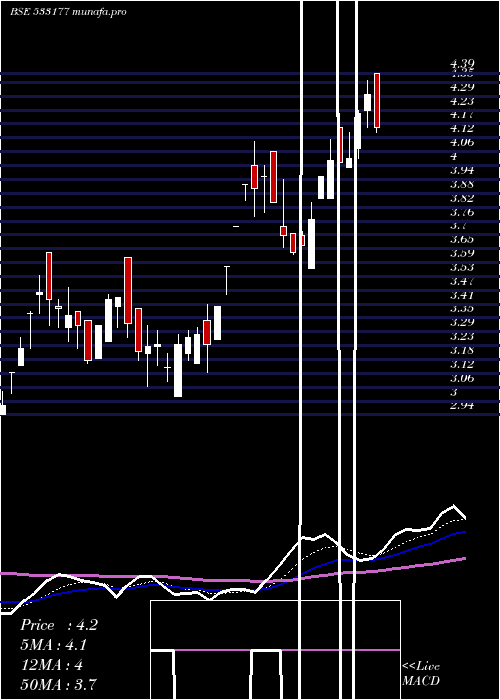Click the 4.06 price axis label
Screen dimensions: 500x700
pos(462,142)
